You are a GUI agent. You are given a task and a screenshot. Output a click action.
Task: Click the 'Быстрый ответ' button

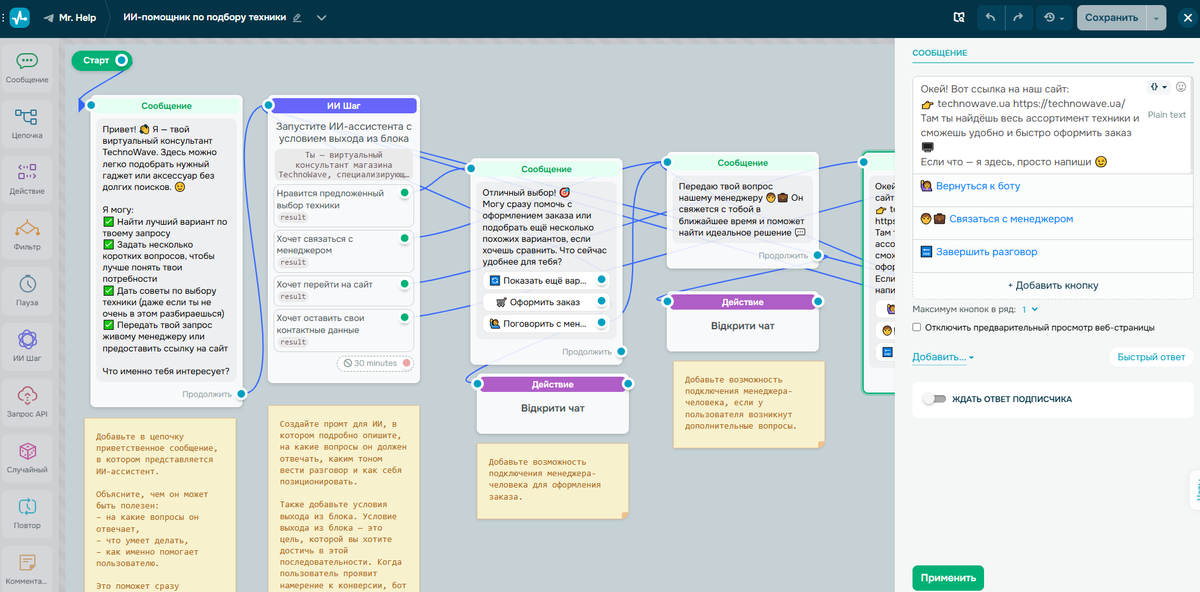click(x=1151, y=357)
